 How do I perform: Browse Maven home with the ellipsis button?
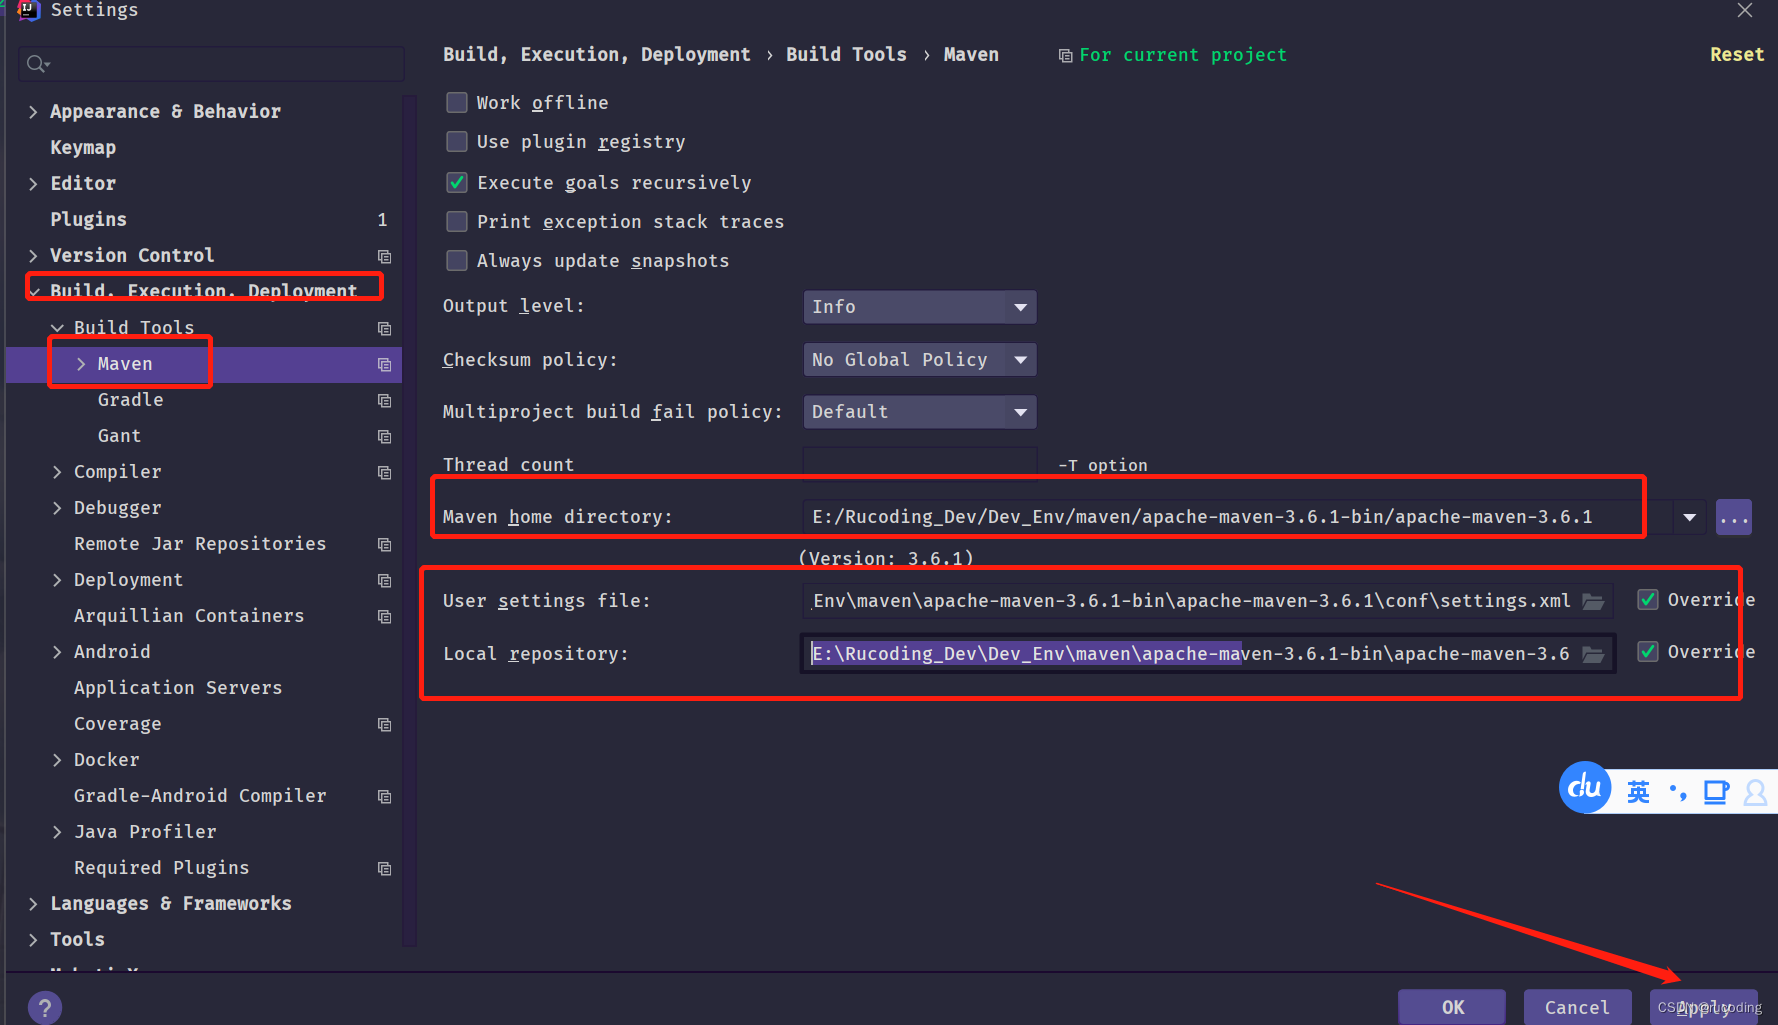pos(1734,517)
